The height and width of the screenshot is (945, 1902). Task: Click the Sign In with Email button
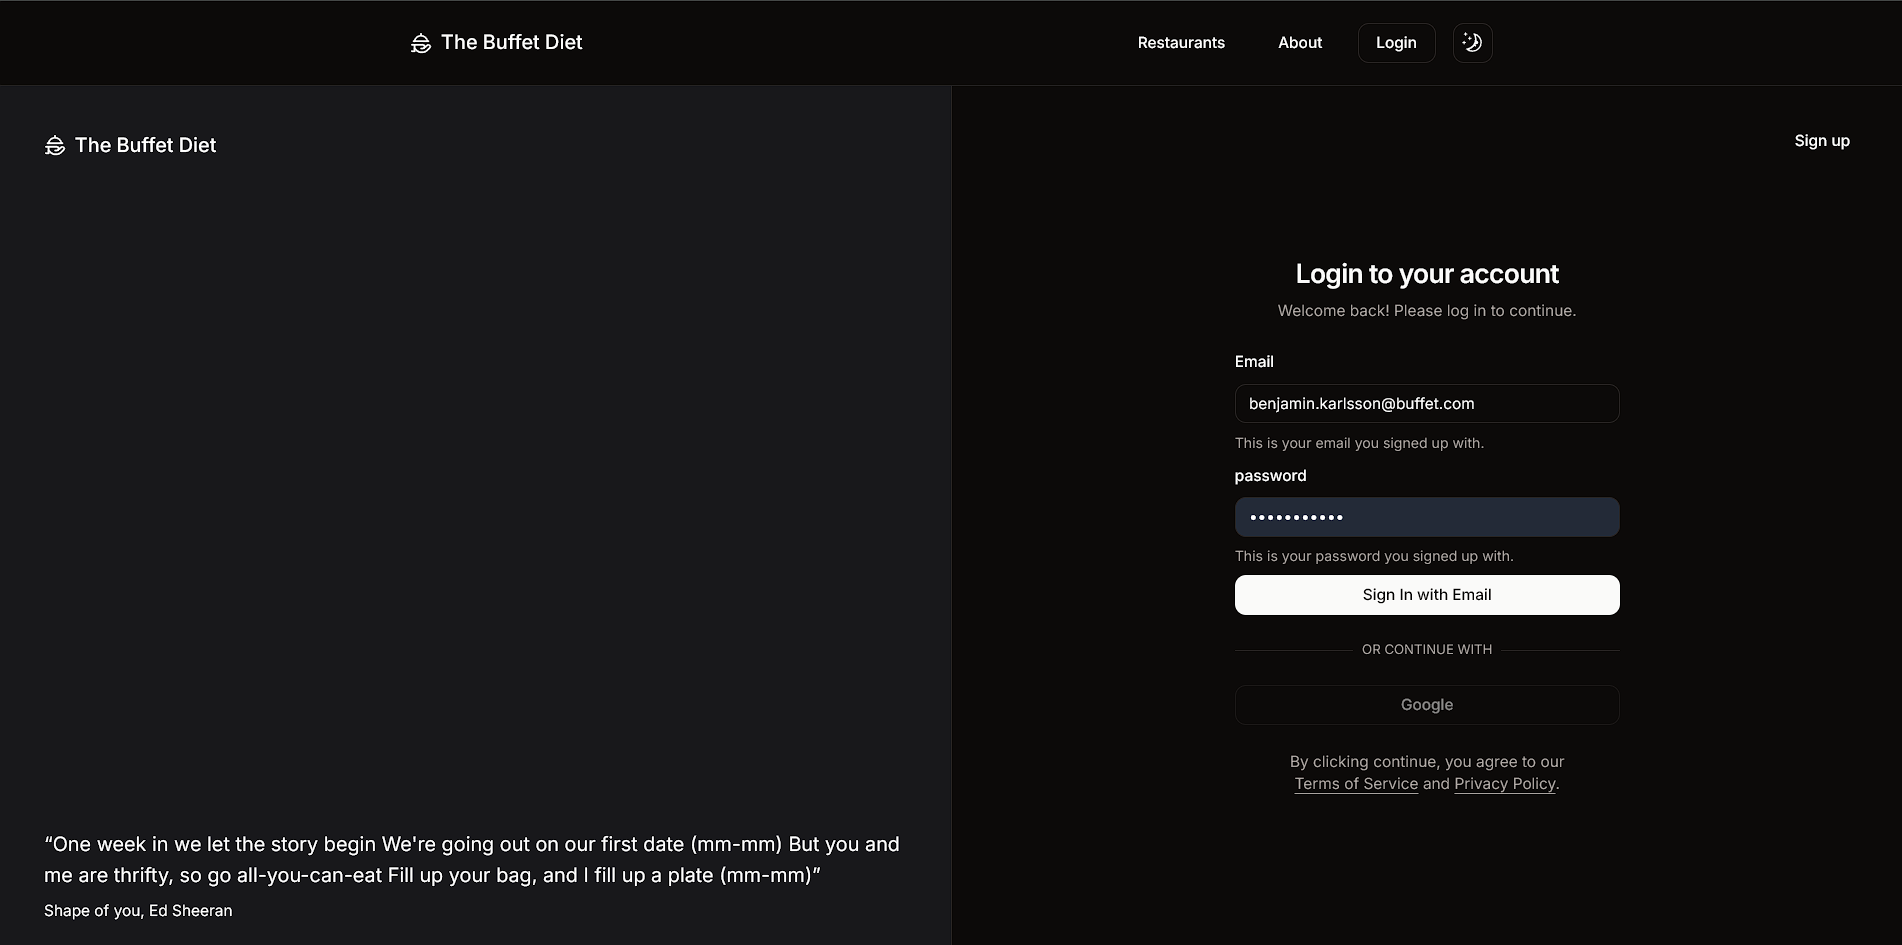coord(1427,594)
